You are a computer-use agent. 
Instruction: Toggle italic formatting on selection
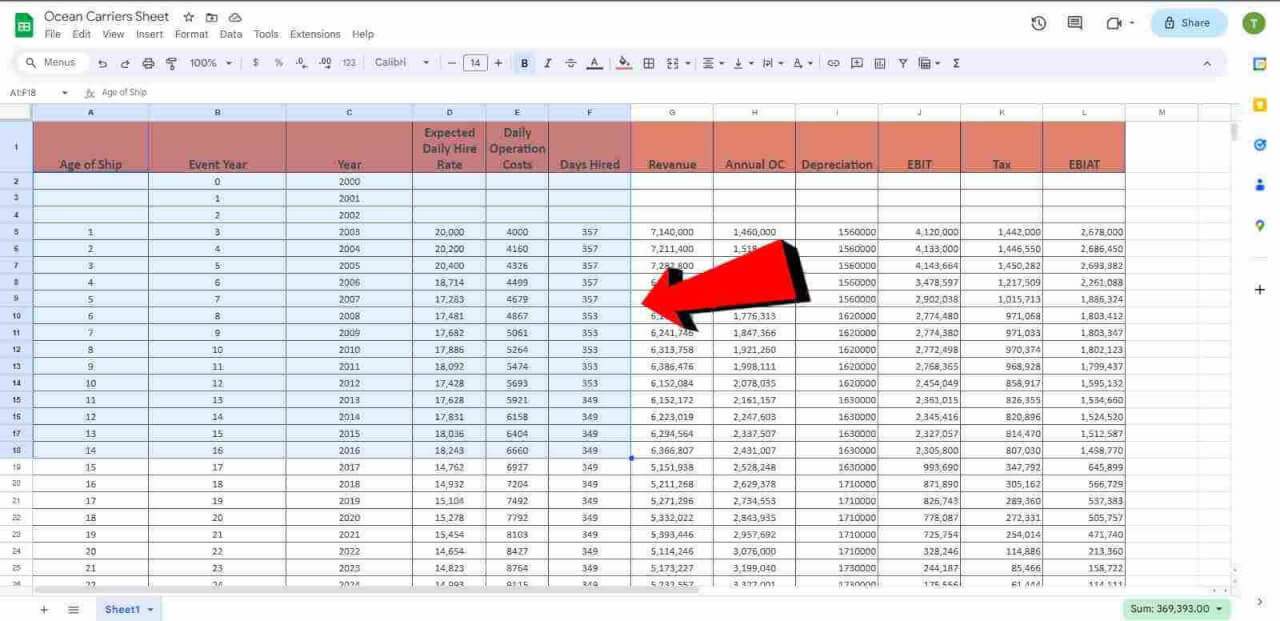[x=547, y=62]
